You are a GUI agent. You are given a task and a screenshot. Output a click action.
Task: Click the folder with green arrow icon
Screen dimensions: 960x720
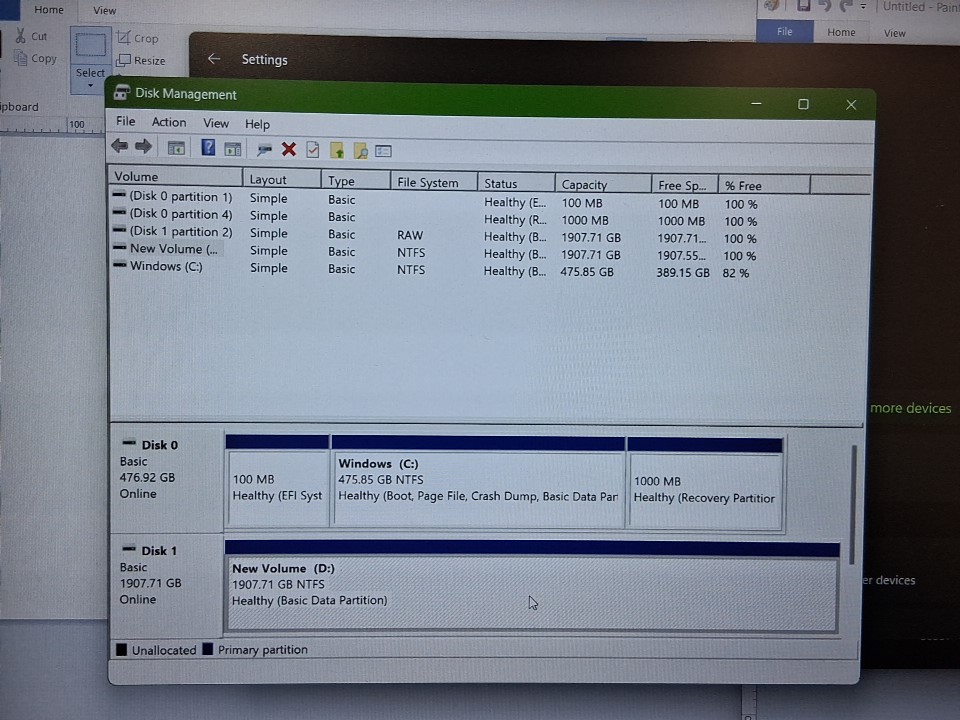coord(337,150)
